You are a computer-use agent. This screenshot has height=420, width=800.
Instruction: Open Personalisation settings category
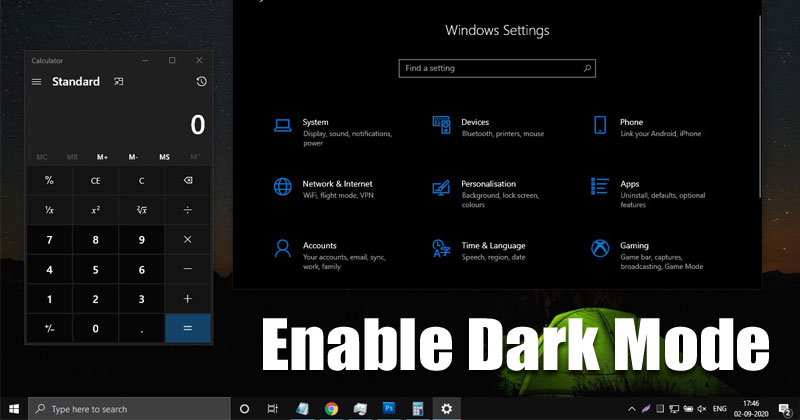pyautogui.click(x=486, y=193)
